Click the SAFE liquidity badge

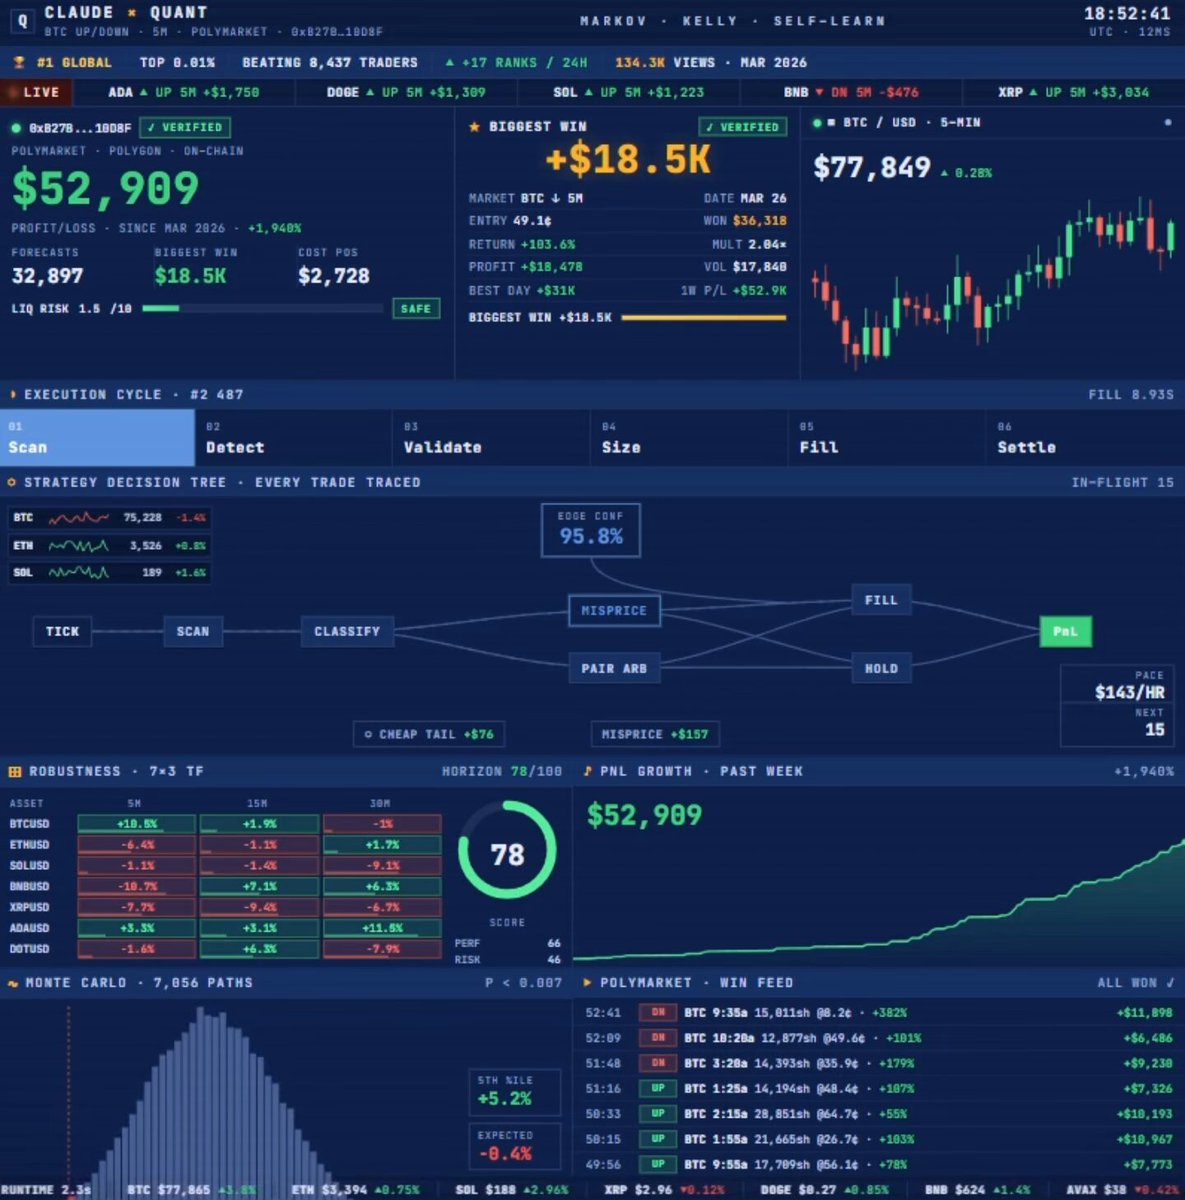(416, 309)
